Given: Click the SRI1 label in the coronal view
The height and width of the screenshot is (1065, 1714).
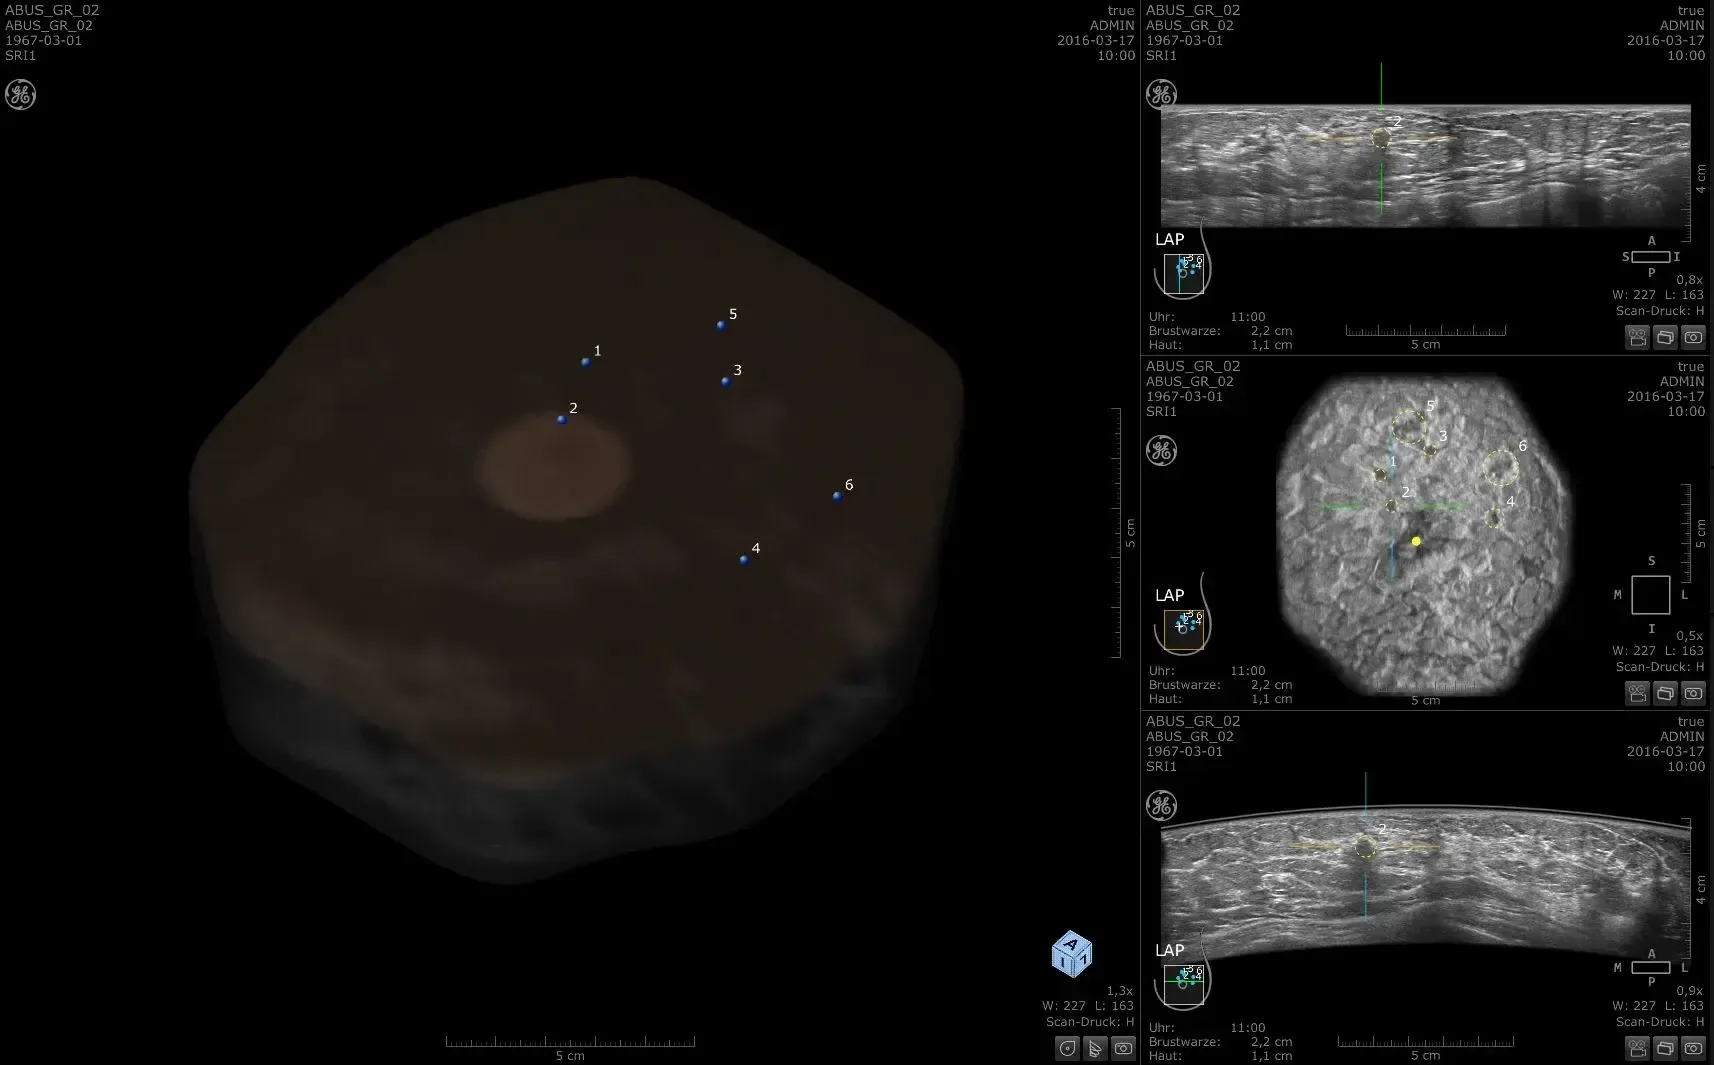Looking at the screenshot, I should [x=1161, y=411].
